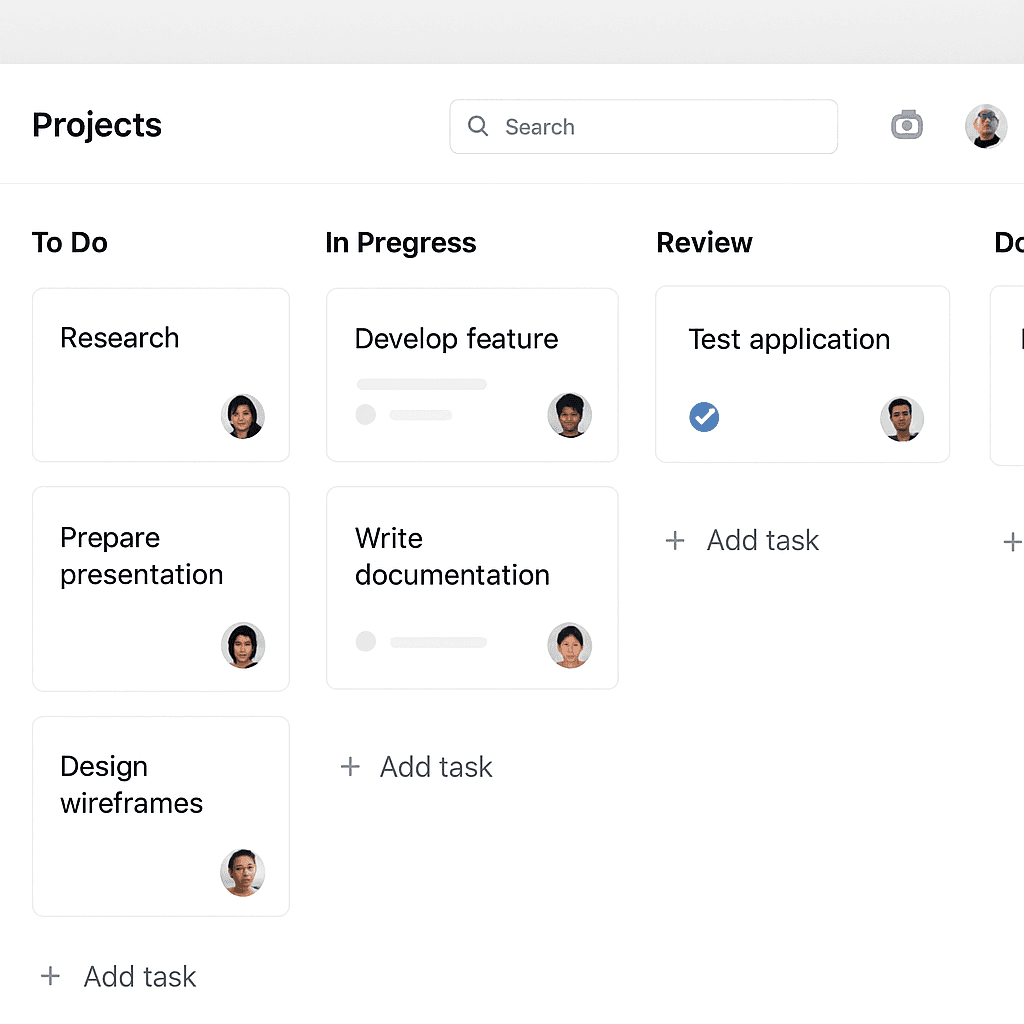Click the assignee avatar on Write documentation

click(569, 645)
